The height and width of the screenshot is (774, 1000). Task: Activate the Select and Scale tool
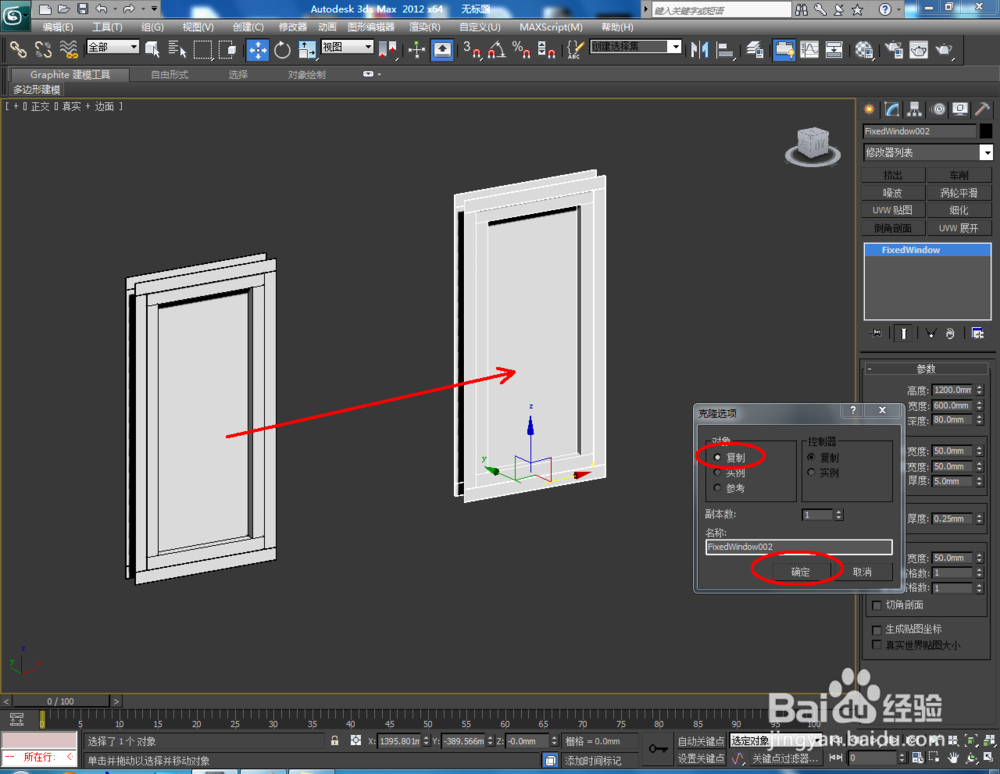[x=307, y=49]
